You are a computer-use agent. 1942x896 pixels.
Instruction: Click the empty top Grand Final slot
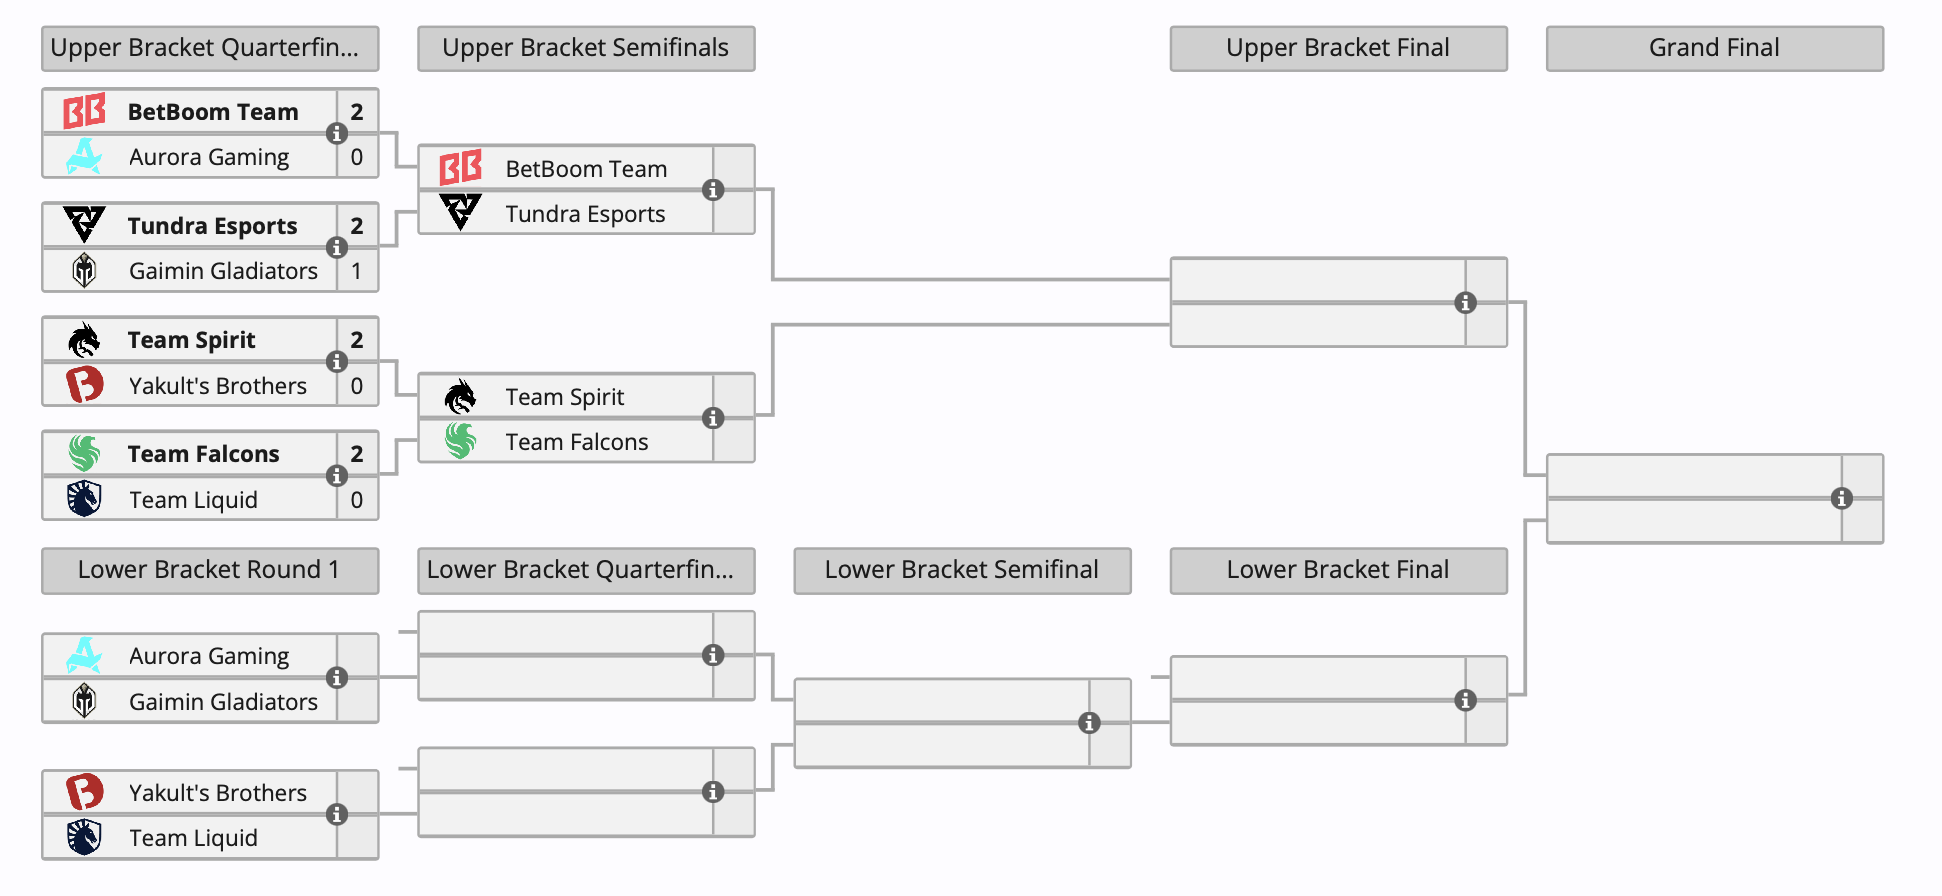click(x=1694, y=476)
